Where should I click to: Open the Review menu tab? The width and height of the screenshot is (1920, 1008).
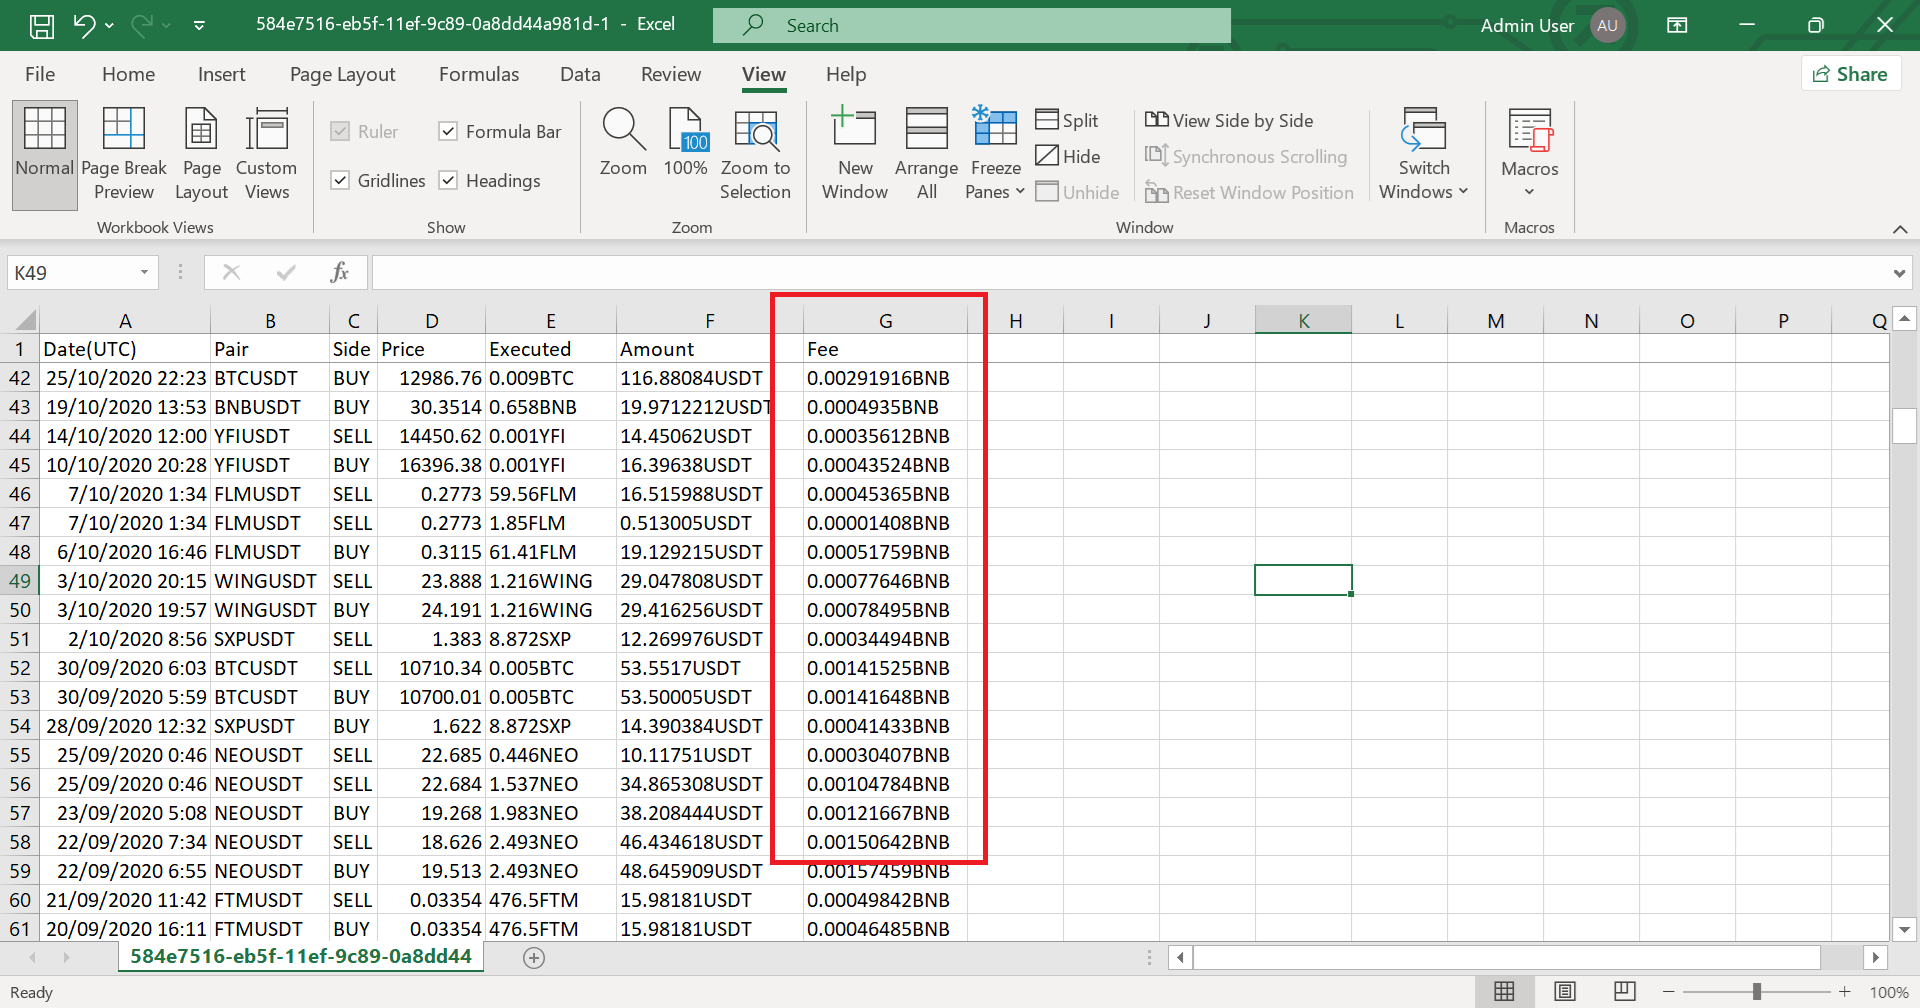[x=670, y=74]
